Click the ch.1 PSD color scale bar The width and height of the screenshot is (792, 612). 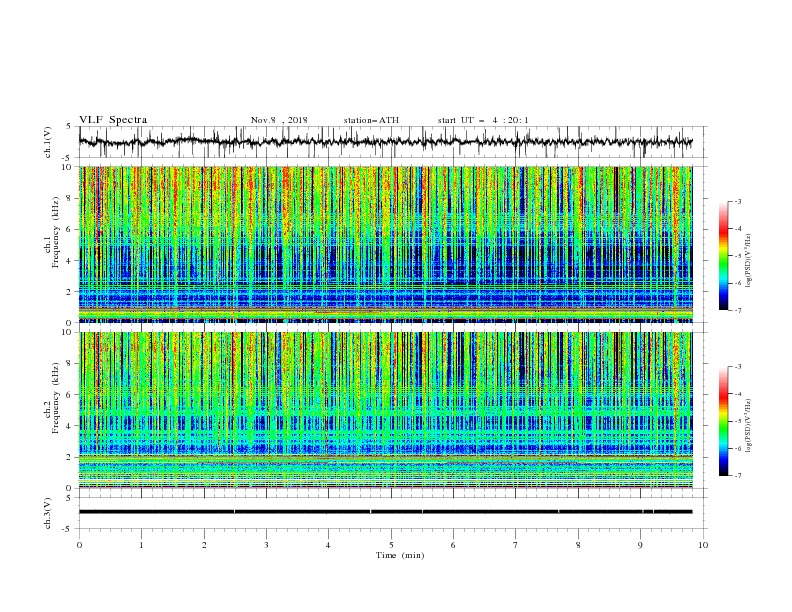723,256
